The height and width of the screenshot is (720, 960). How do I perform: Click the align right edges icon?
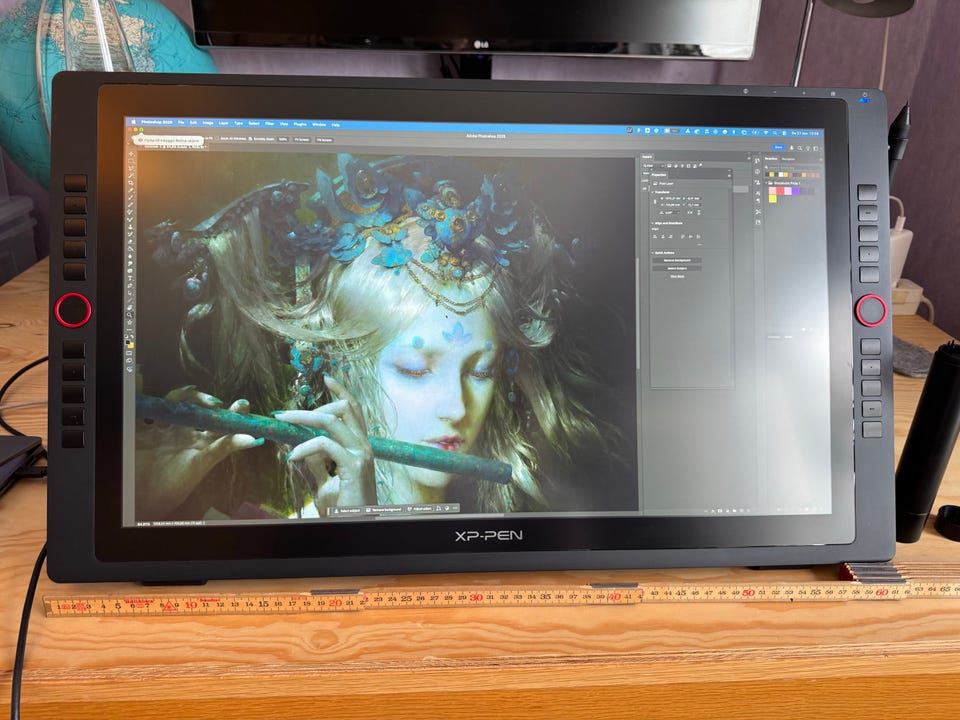(670, 236)
